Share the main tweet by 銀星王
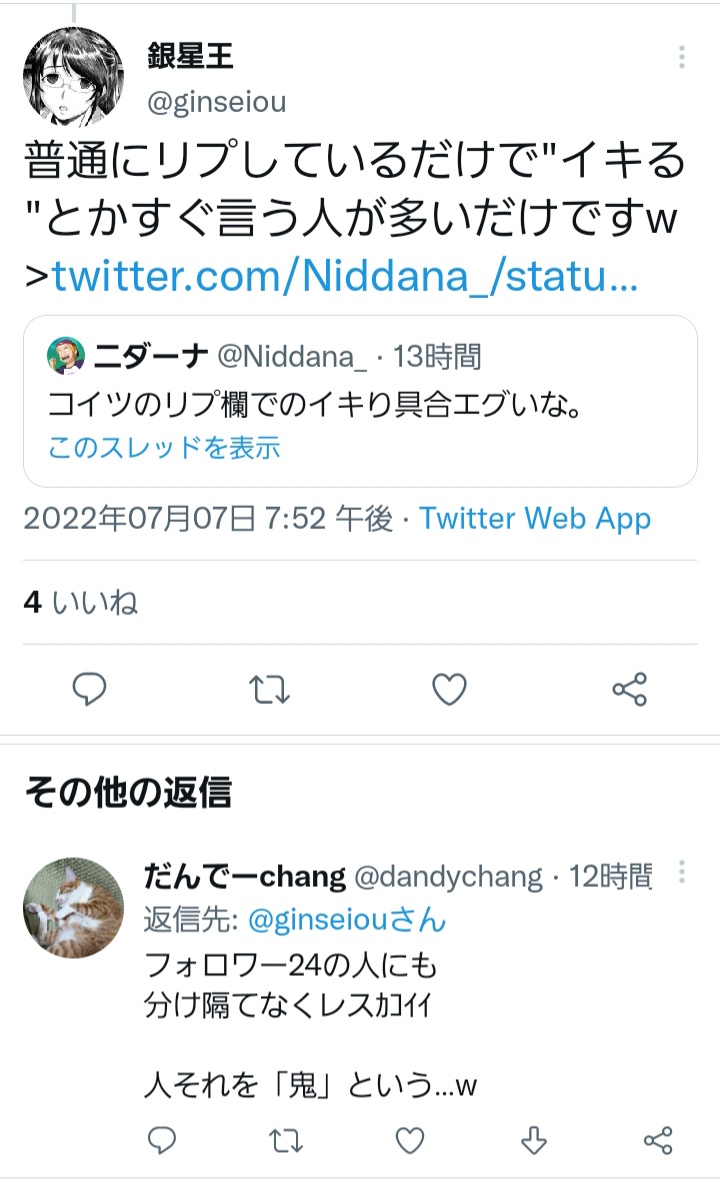Image resolution: width=720 pixels, height=1179 pixels. coord(629,689)
